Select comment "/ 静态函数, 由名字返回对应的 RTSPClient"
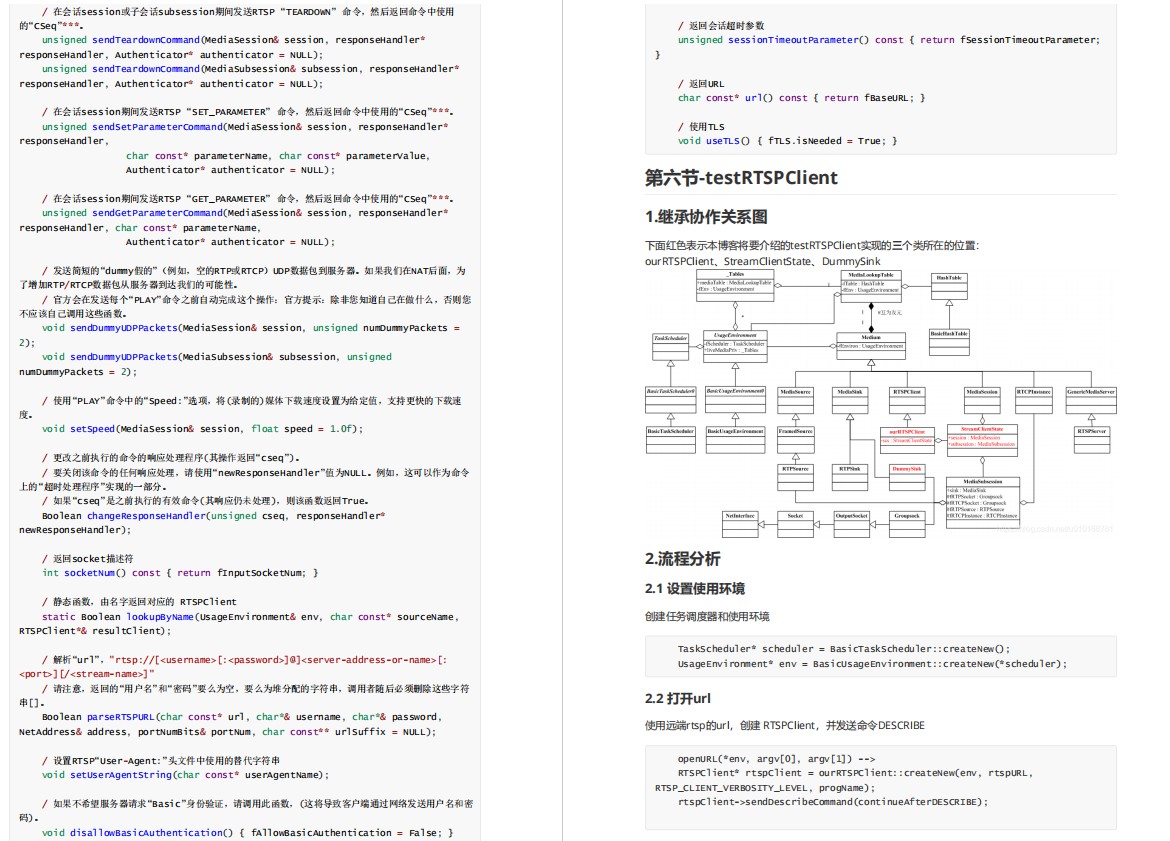Screen dimensions: 1170x841 [x=139, y=602]
